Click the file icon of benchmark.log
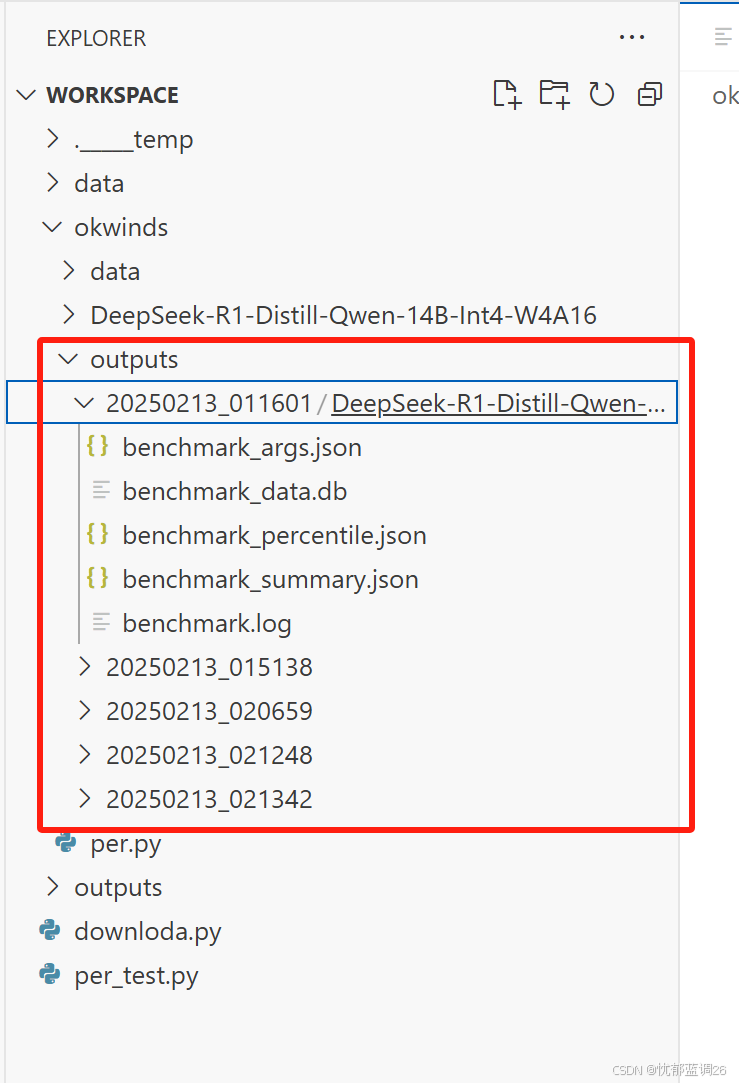The width and height of the screenshot is (739, 1083). [x=101, y=622]
